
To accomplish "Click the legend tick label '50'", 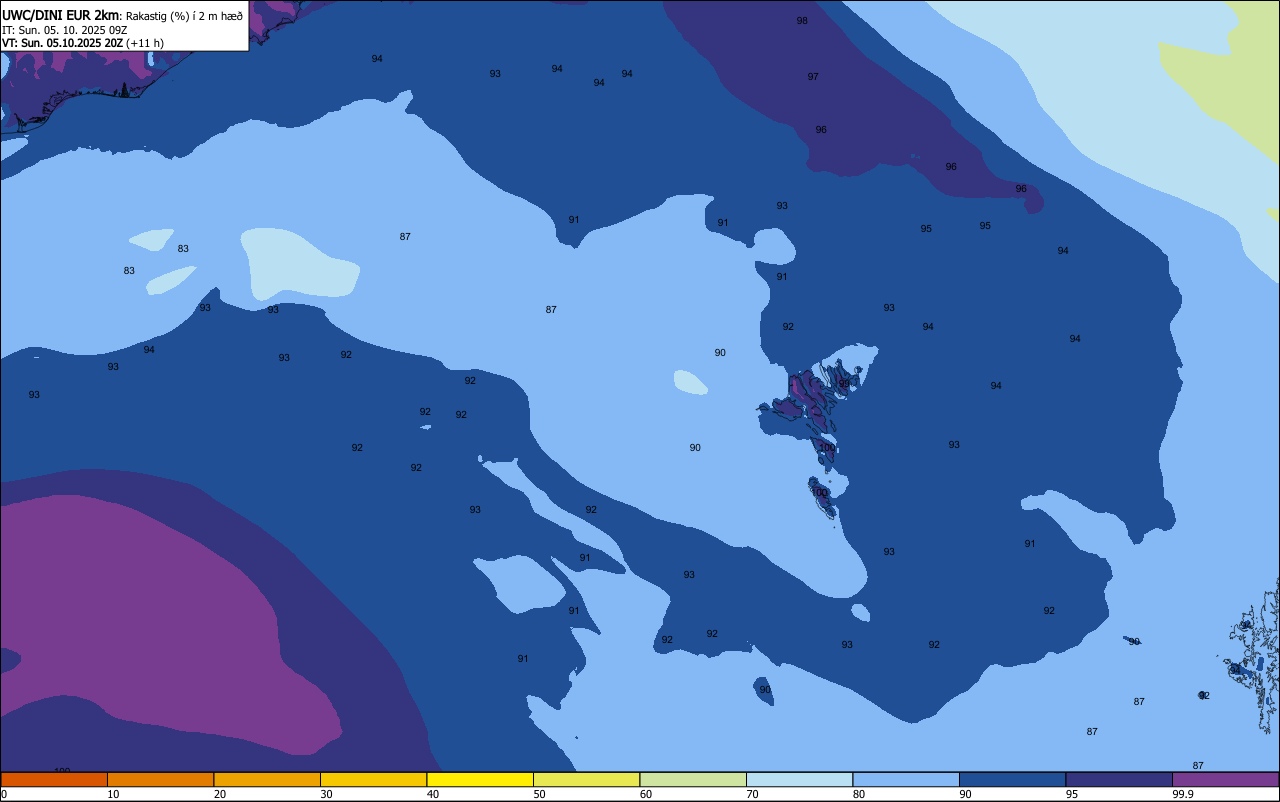I will click(539, 794).
